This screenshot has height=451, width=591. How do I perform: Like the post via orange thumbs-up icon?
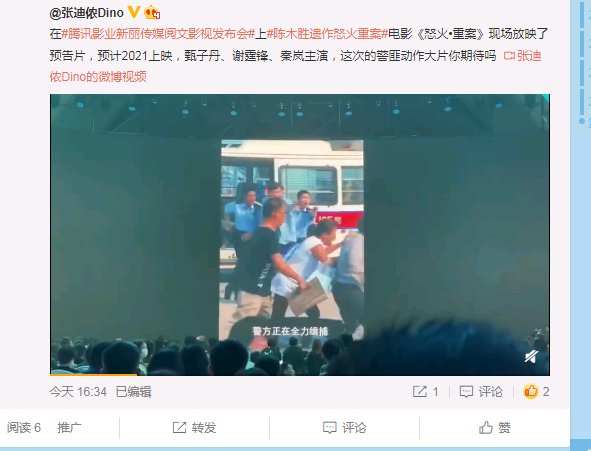(531, 391)
